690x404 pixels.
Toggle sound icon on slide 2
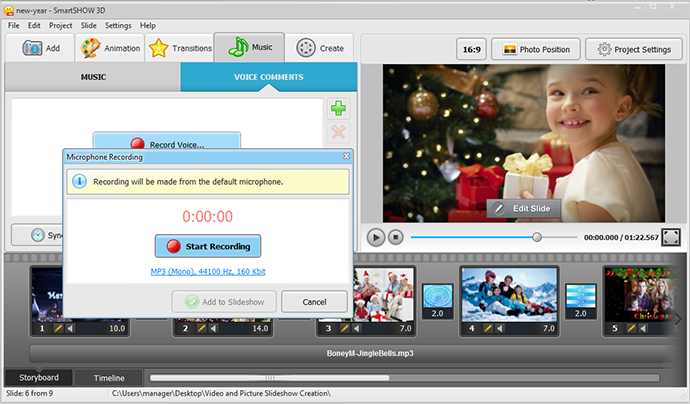pos(213,328)
